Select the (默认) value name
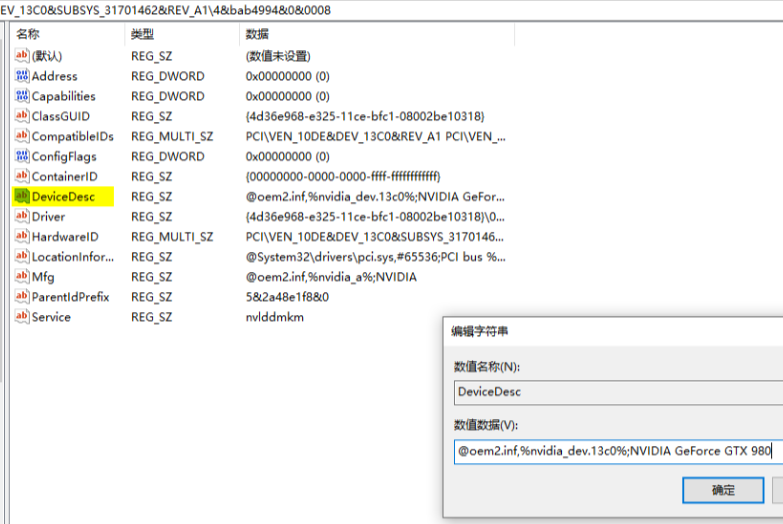783x524 pixels. (x=47, y=56)
